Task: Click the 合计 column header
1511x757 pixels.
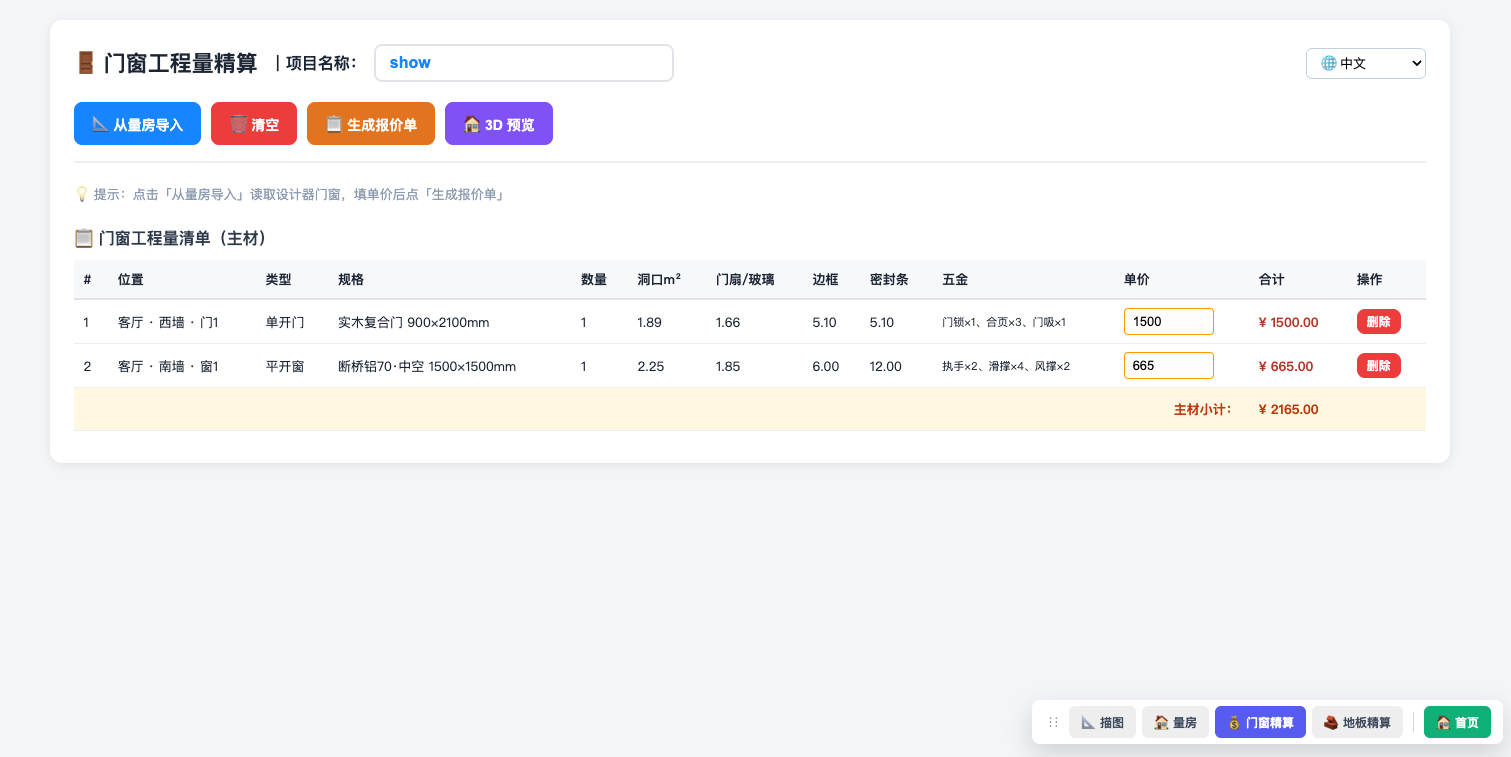Action: pyautogui.click(x=1271, y=280)
